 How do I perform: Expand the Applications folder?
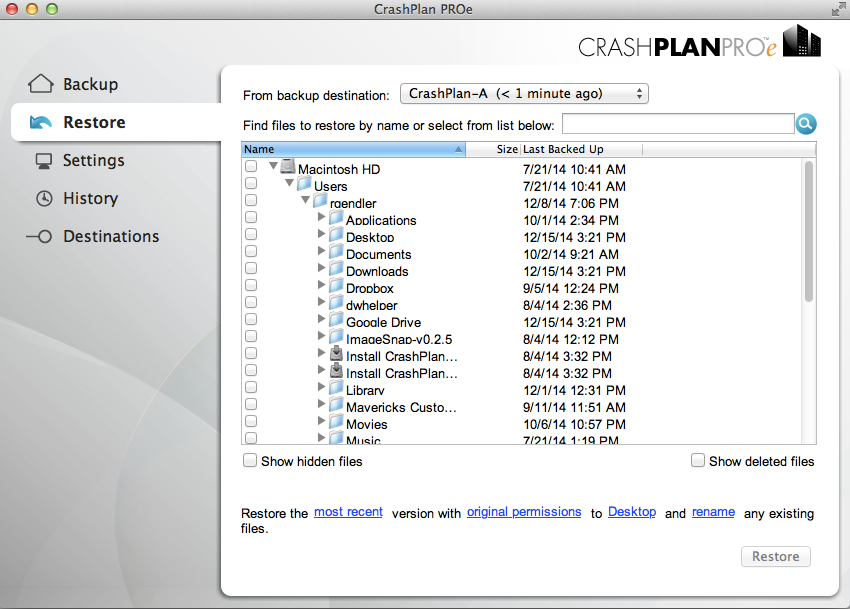321,217
